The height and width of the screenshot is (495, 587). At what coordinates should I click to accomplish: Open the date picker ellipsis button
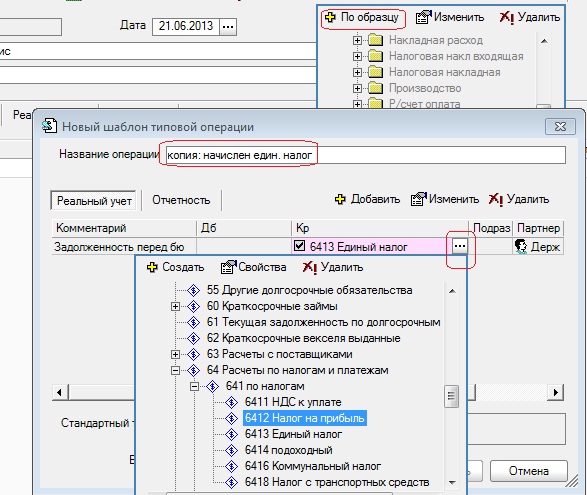click(x=228, y=27)
